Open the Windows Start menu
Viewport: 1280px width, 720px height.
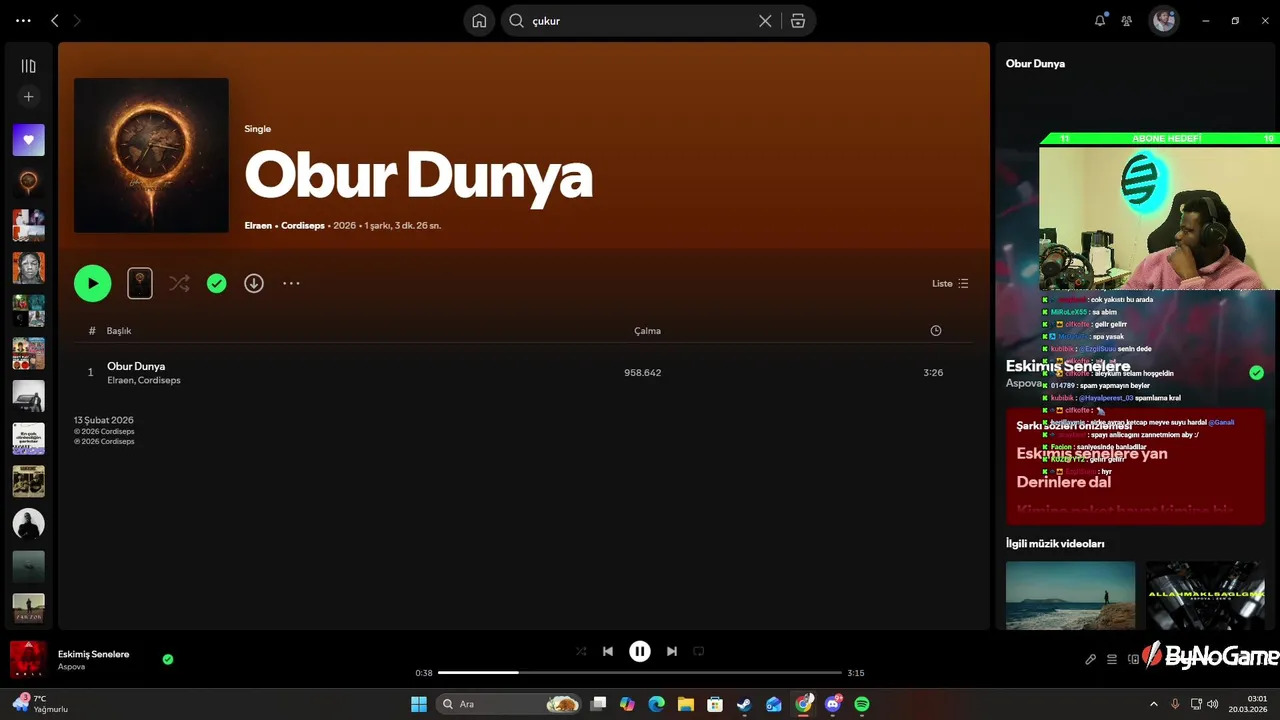point(419,704)
